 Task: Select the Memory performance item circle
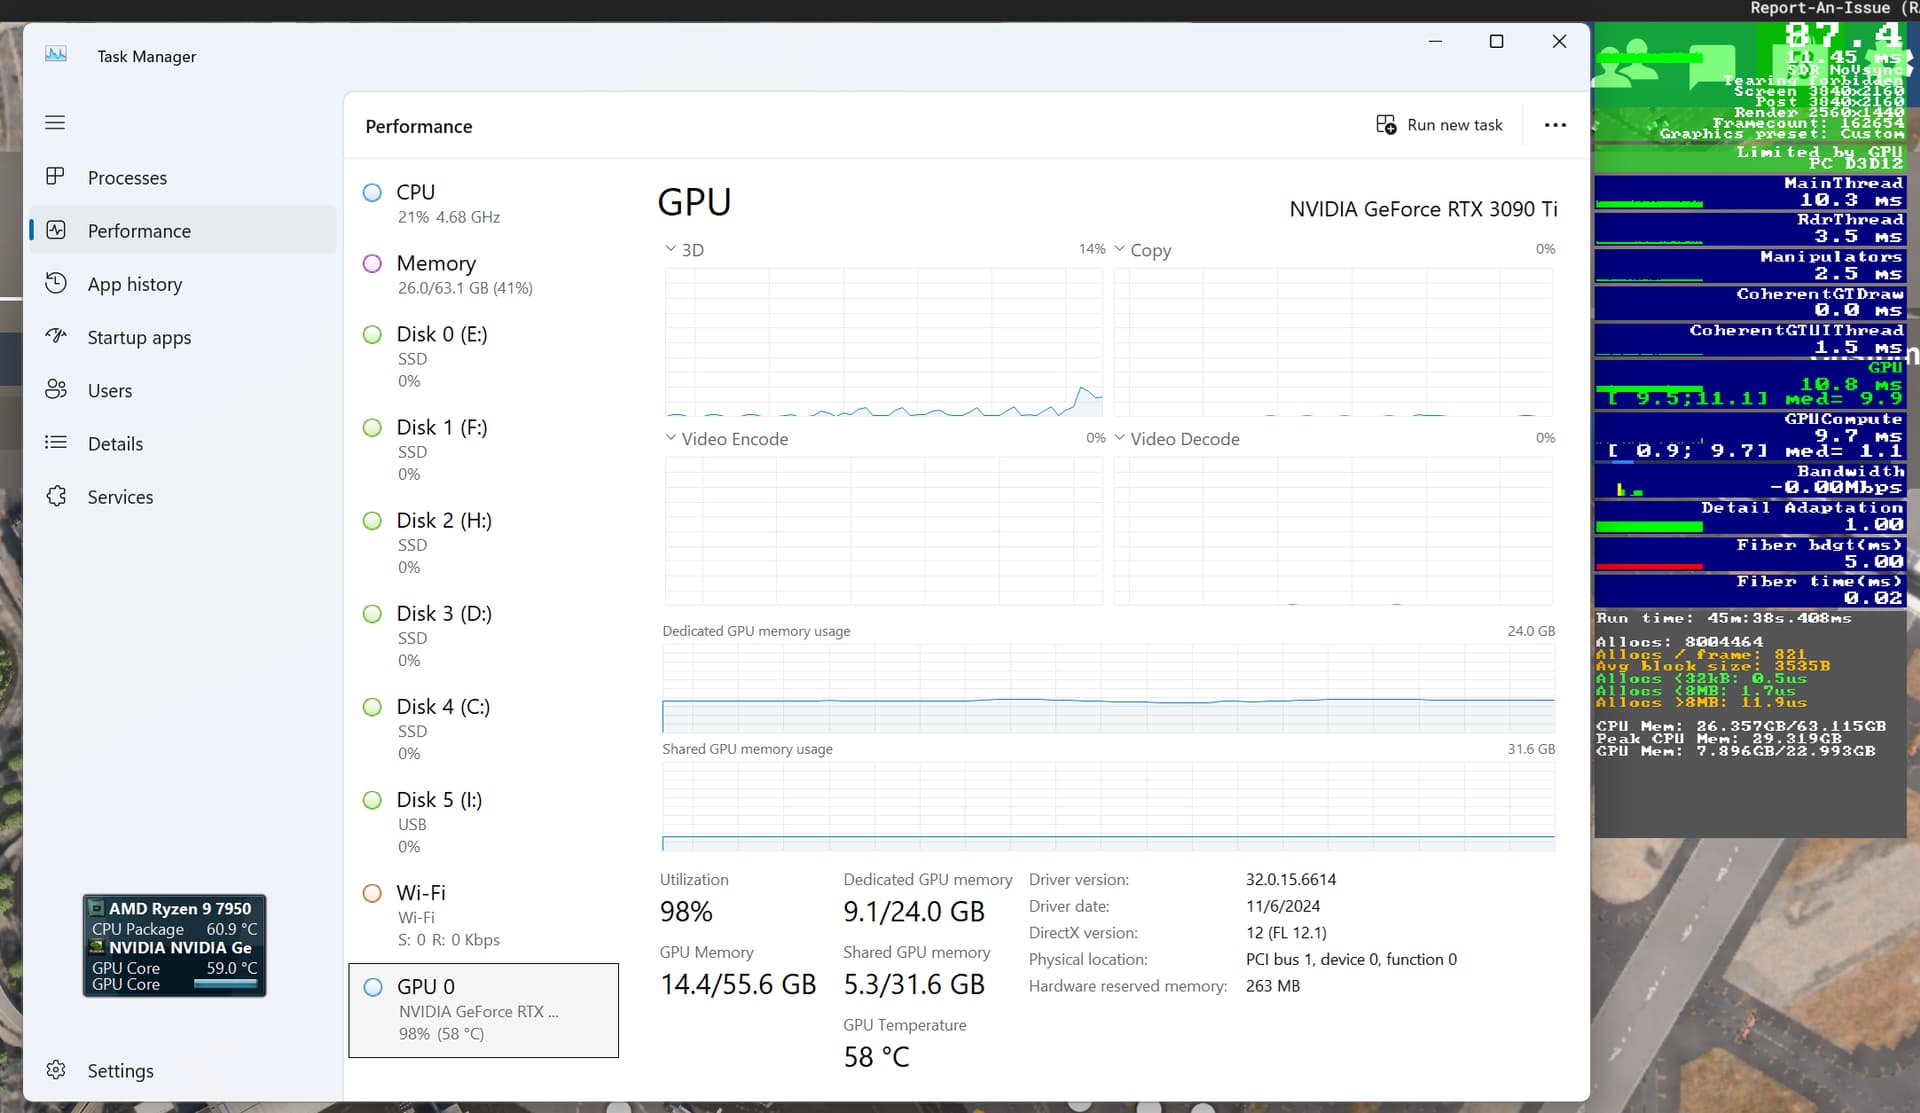coord(372,263)
